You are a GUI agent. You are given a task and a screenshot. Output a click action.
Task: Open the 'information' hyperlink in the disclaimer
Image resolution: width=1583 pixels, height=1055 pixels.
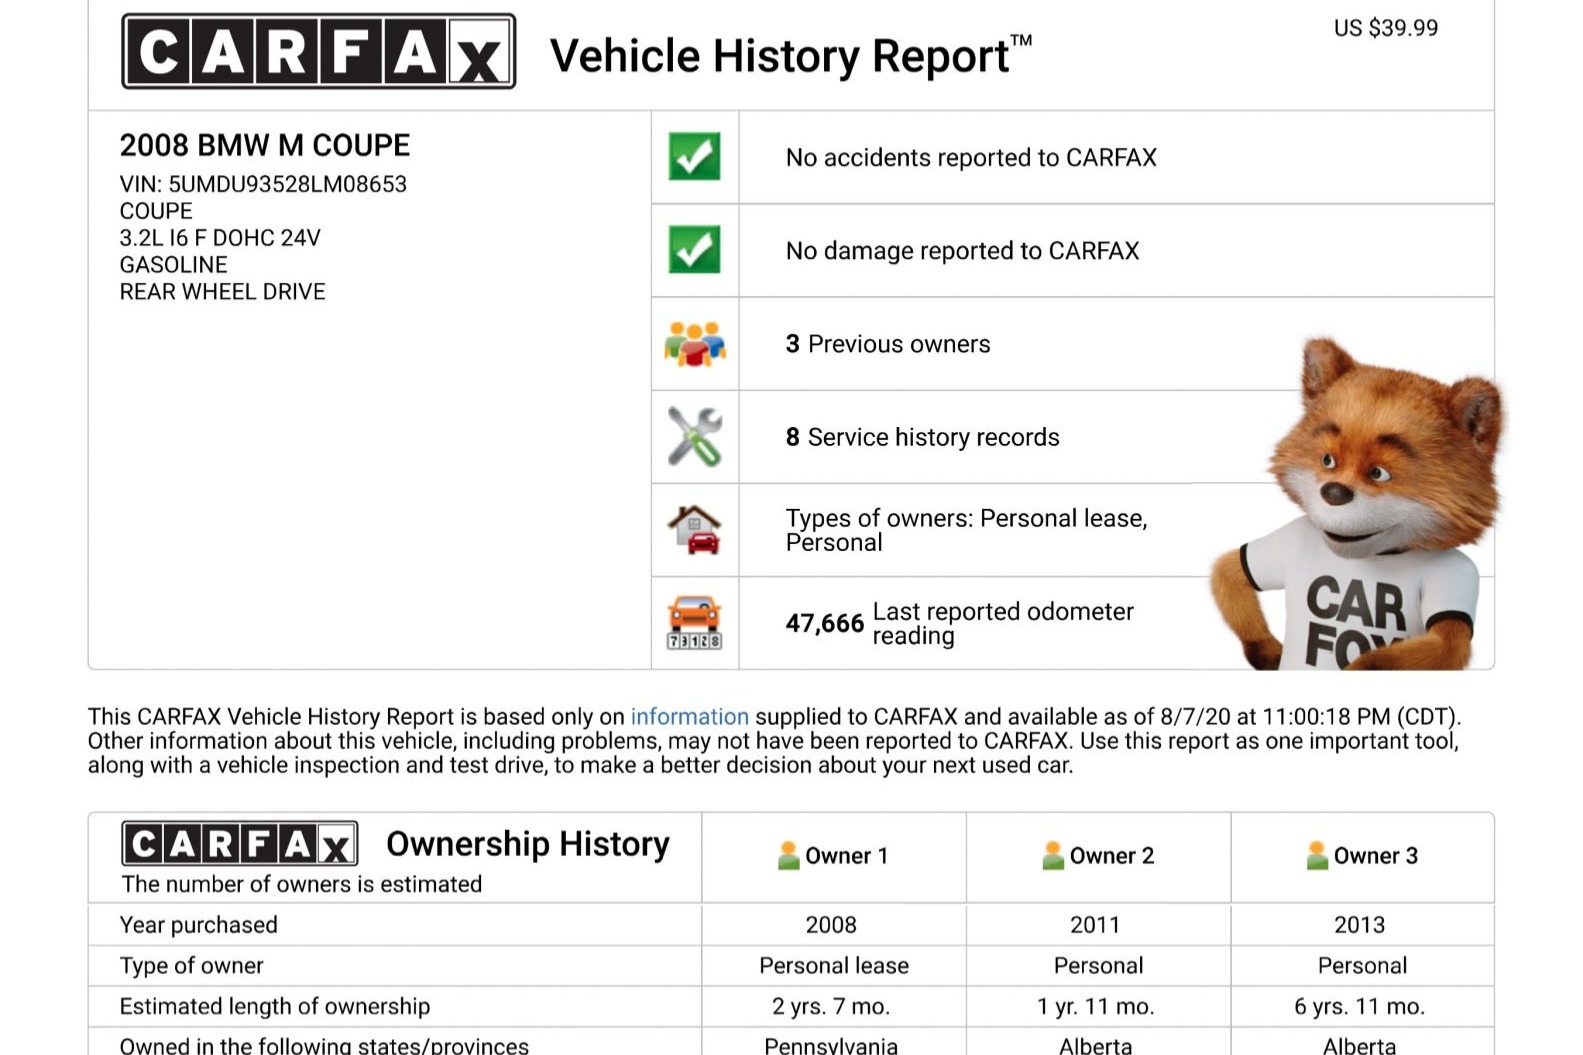[x=689, y=716]
